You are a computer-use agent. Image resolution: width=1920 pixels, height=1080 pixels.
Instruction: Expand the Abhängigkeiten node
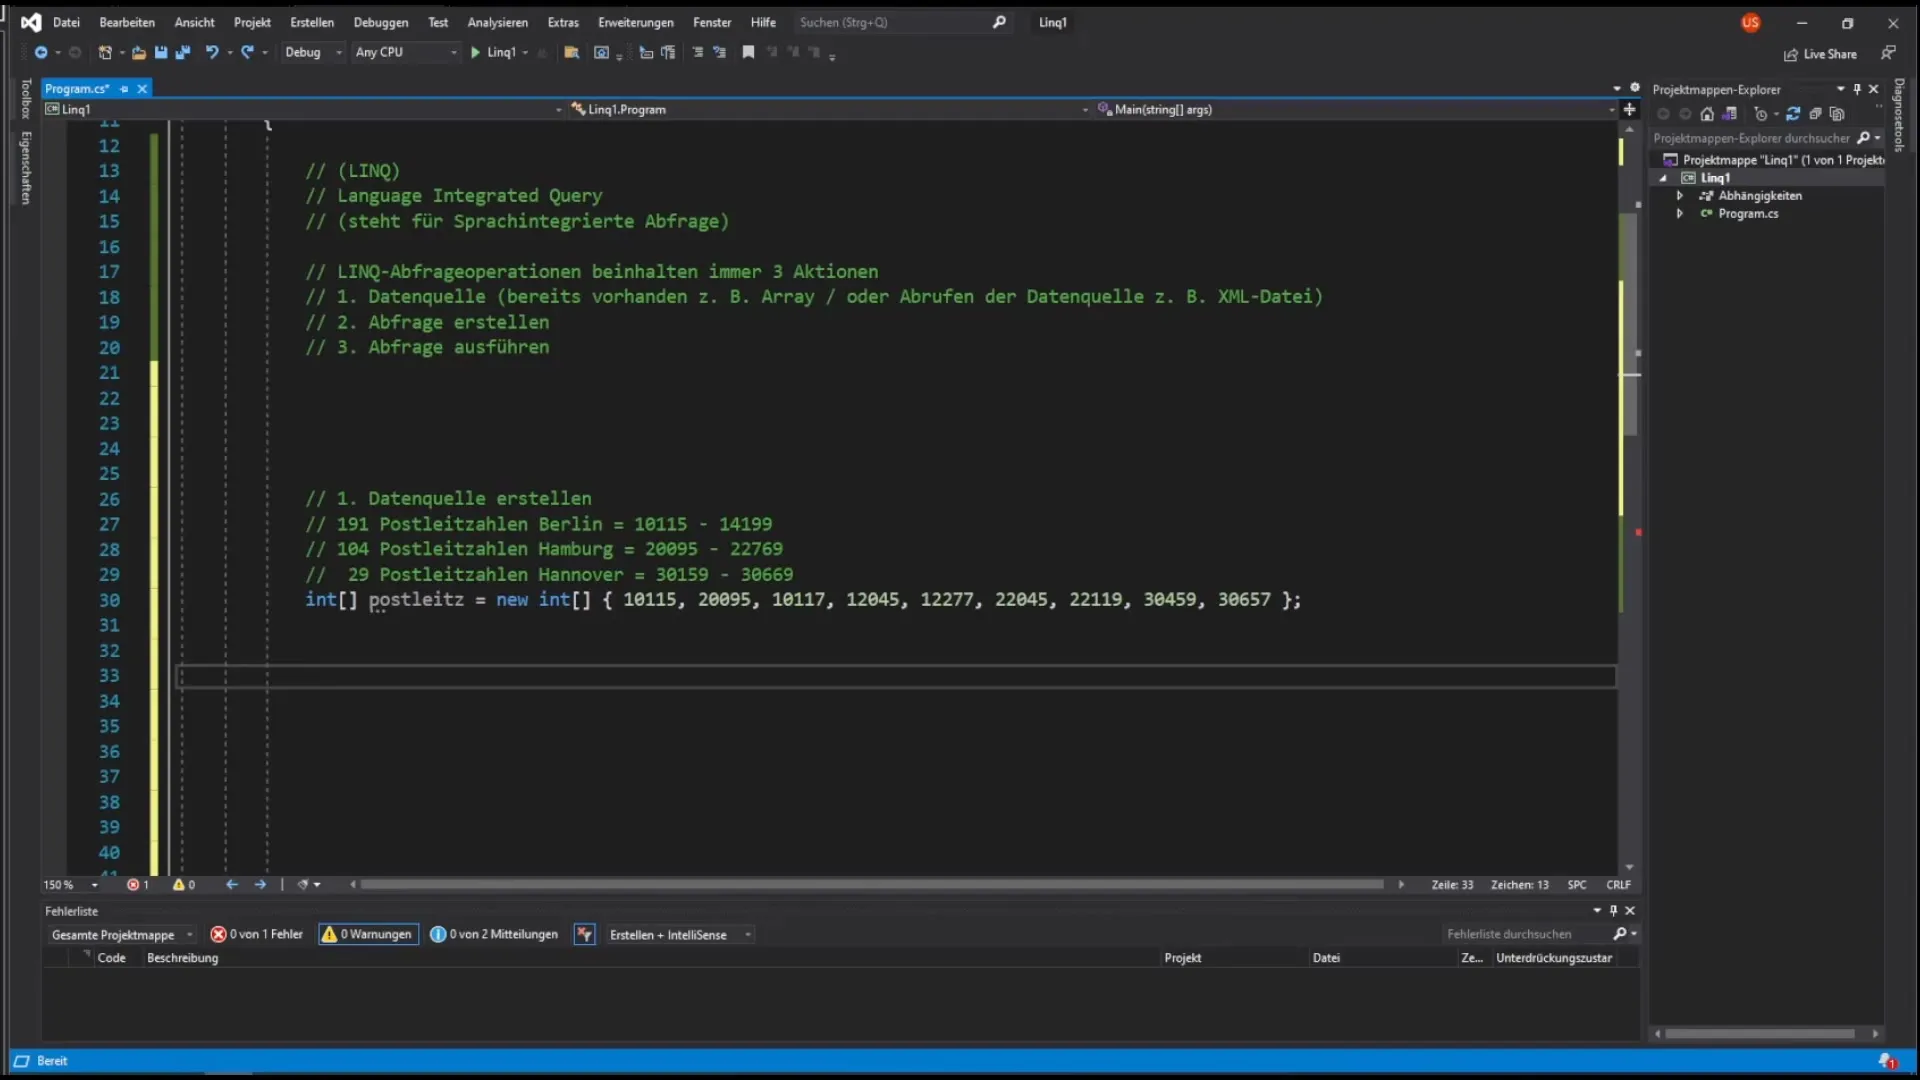[1680, 196]
